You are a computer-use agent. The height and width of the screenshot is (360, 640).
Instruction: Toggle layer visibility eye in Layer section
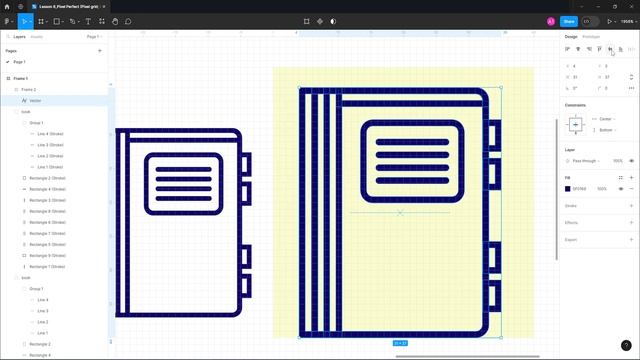(631, 161)
